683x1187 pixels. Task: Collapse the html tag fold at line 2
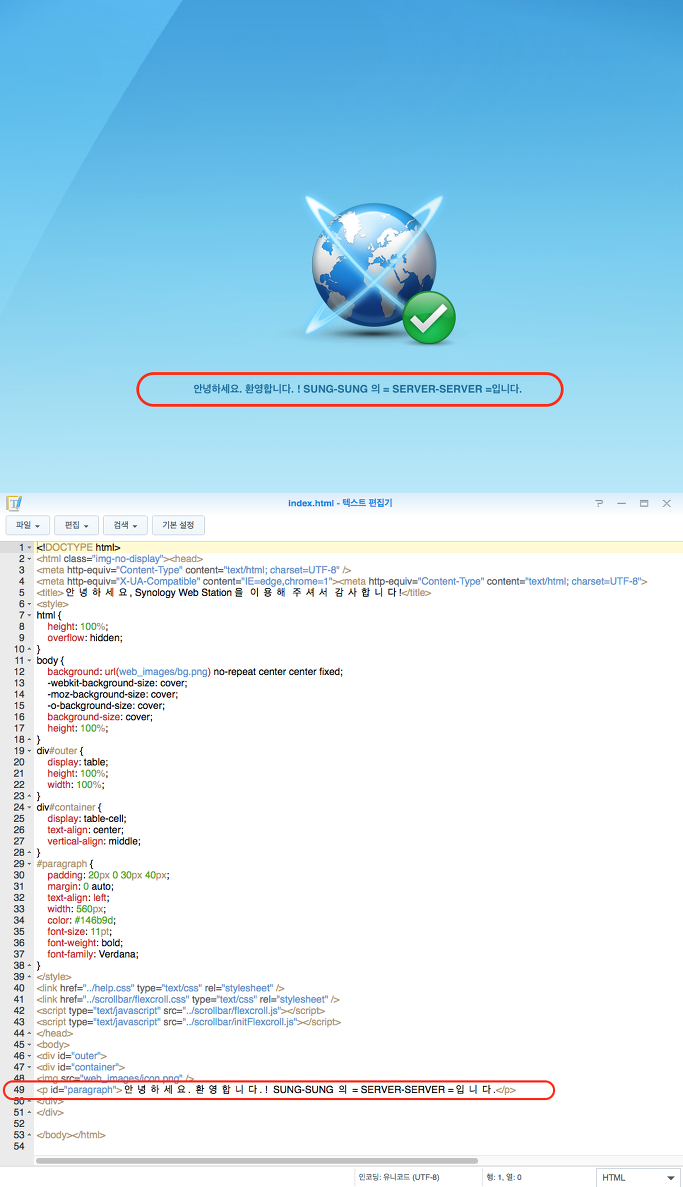30,559
